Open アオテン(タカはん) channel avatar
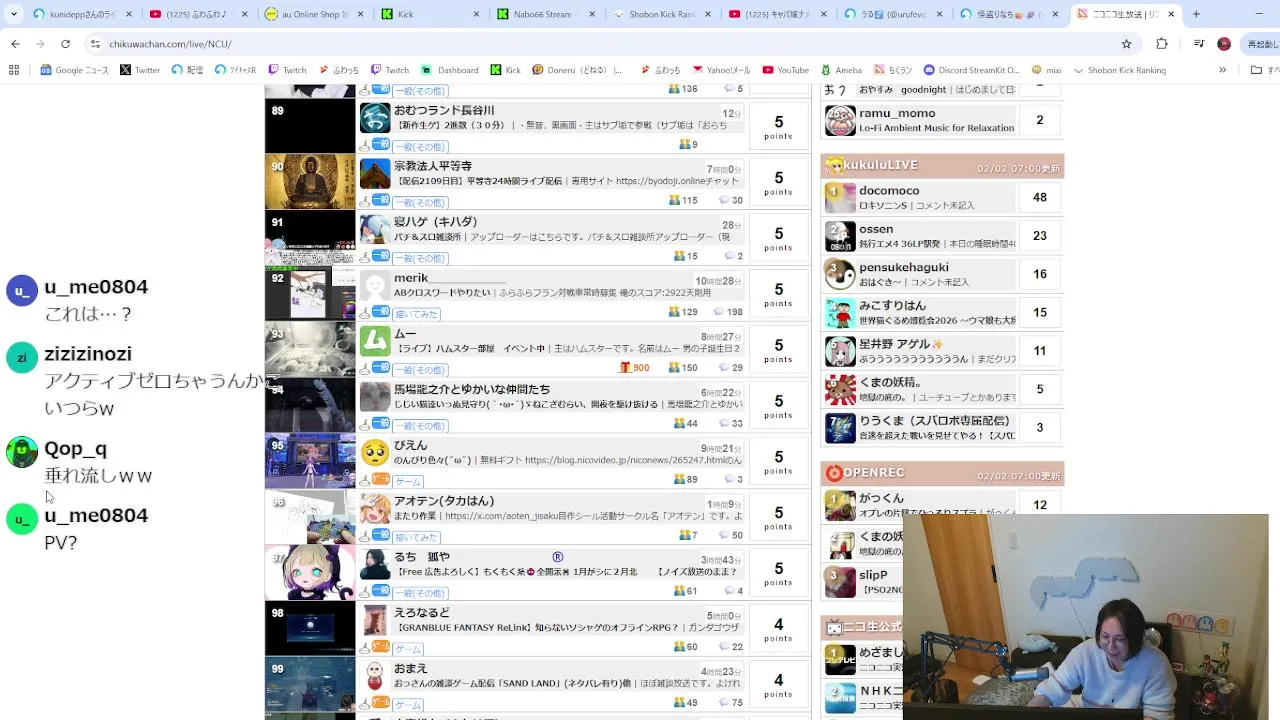The width and height of the screenshot is (1280, 720). (375, 509)
